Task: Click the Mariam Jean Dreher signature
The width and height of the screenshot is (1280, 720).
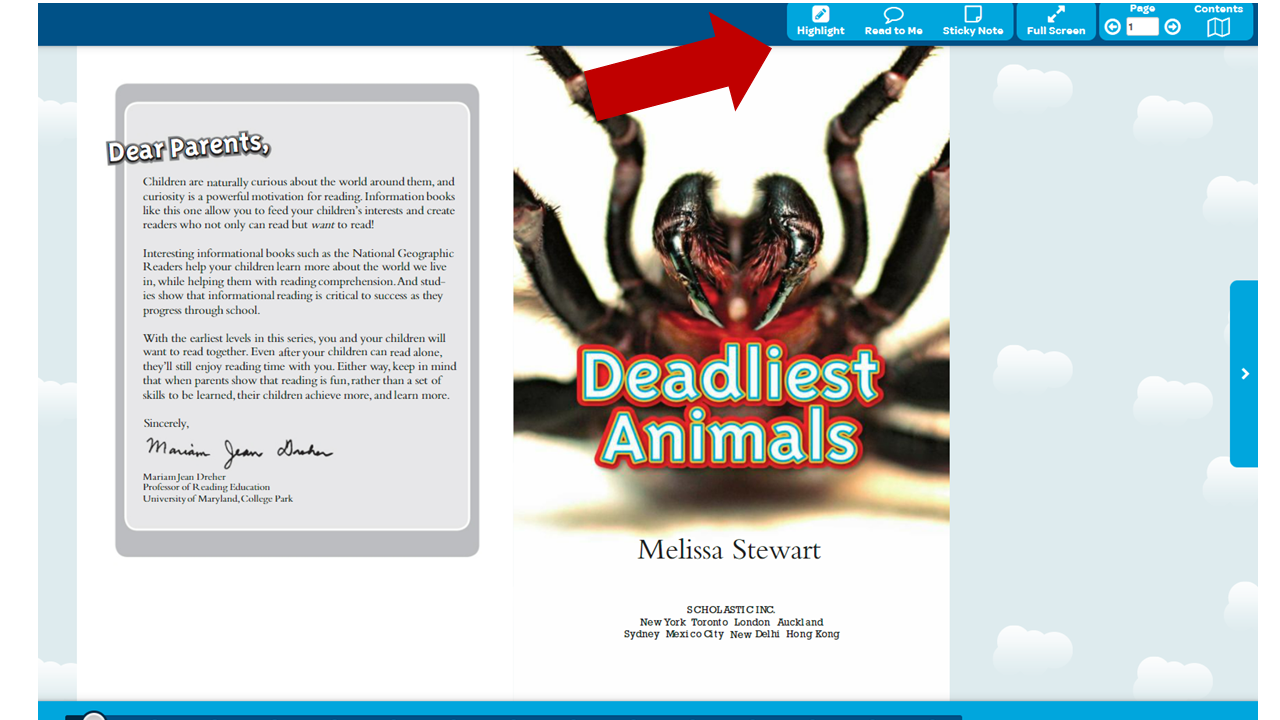Action: coord(239,451)
